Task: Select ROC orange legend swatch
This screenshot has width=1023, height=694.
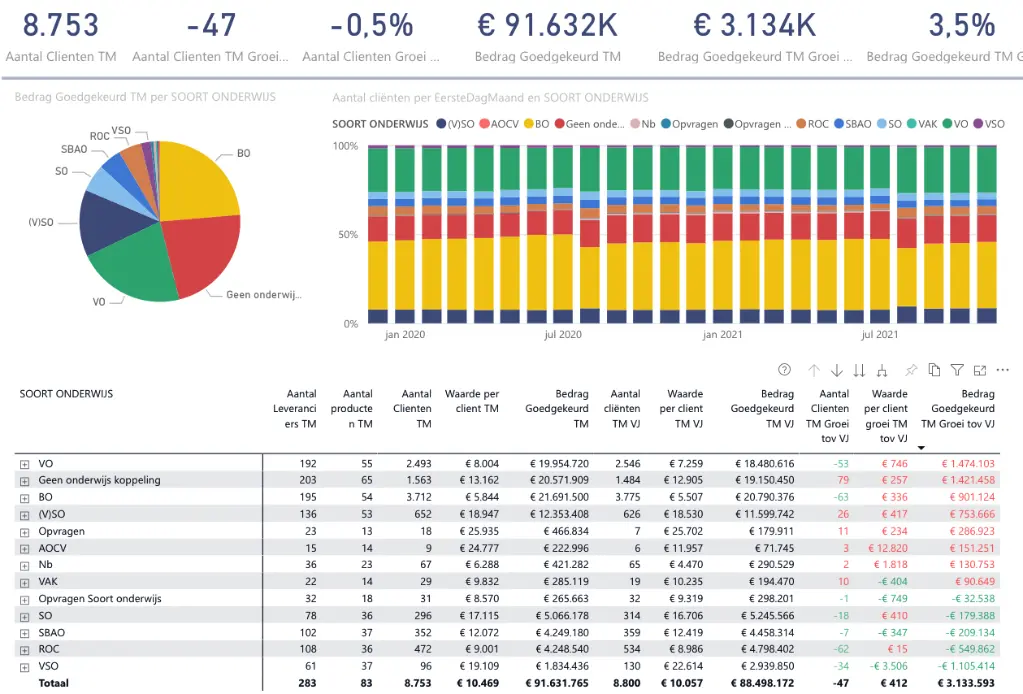Action: tap(801, 124)
